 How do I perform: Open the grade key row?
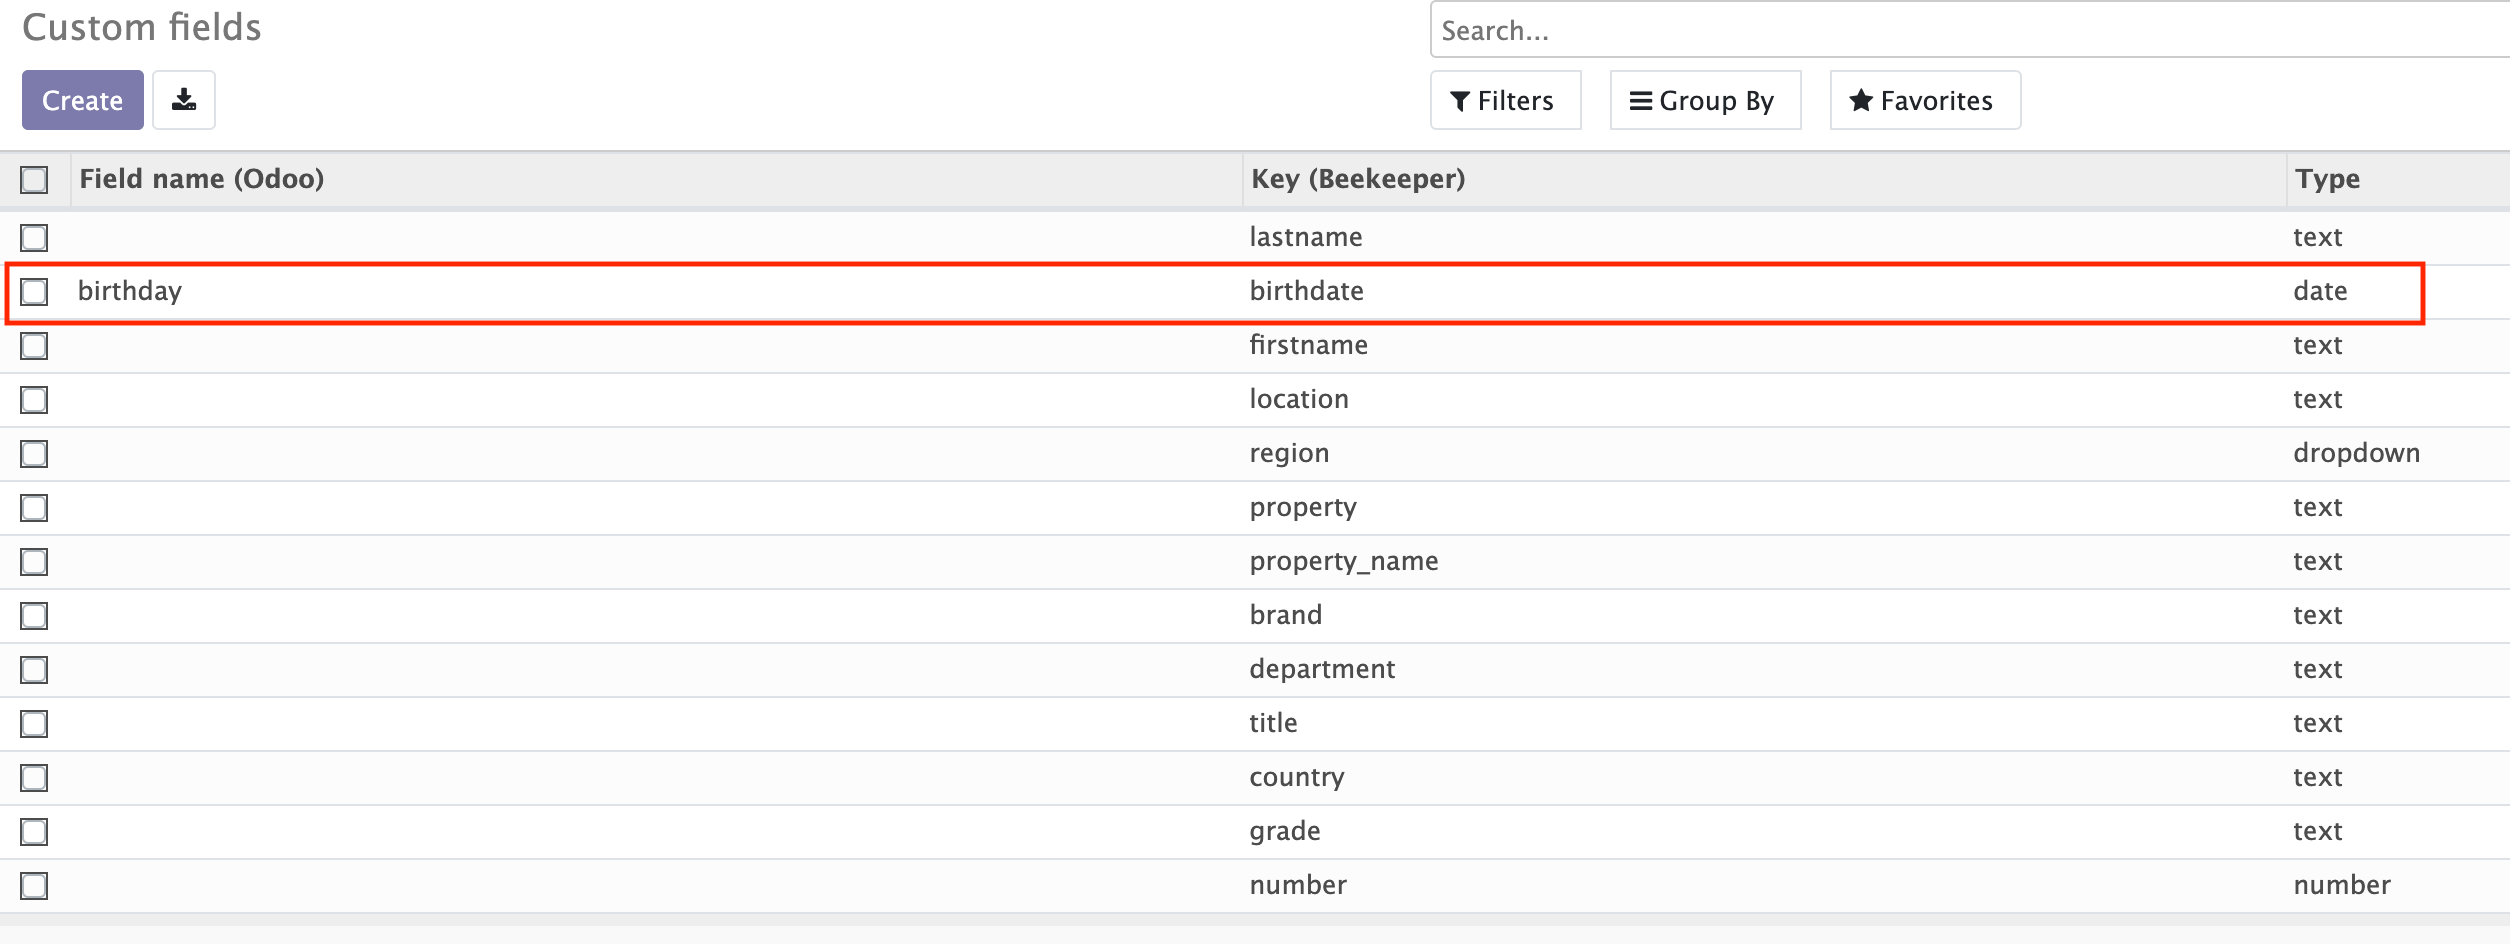(1285, 832)
